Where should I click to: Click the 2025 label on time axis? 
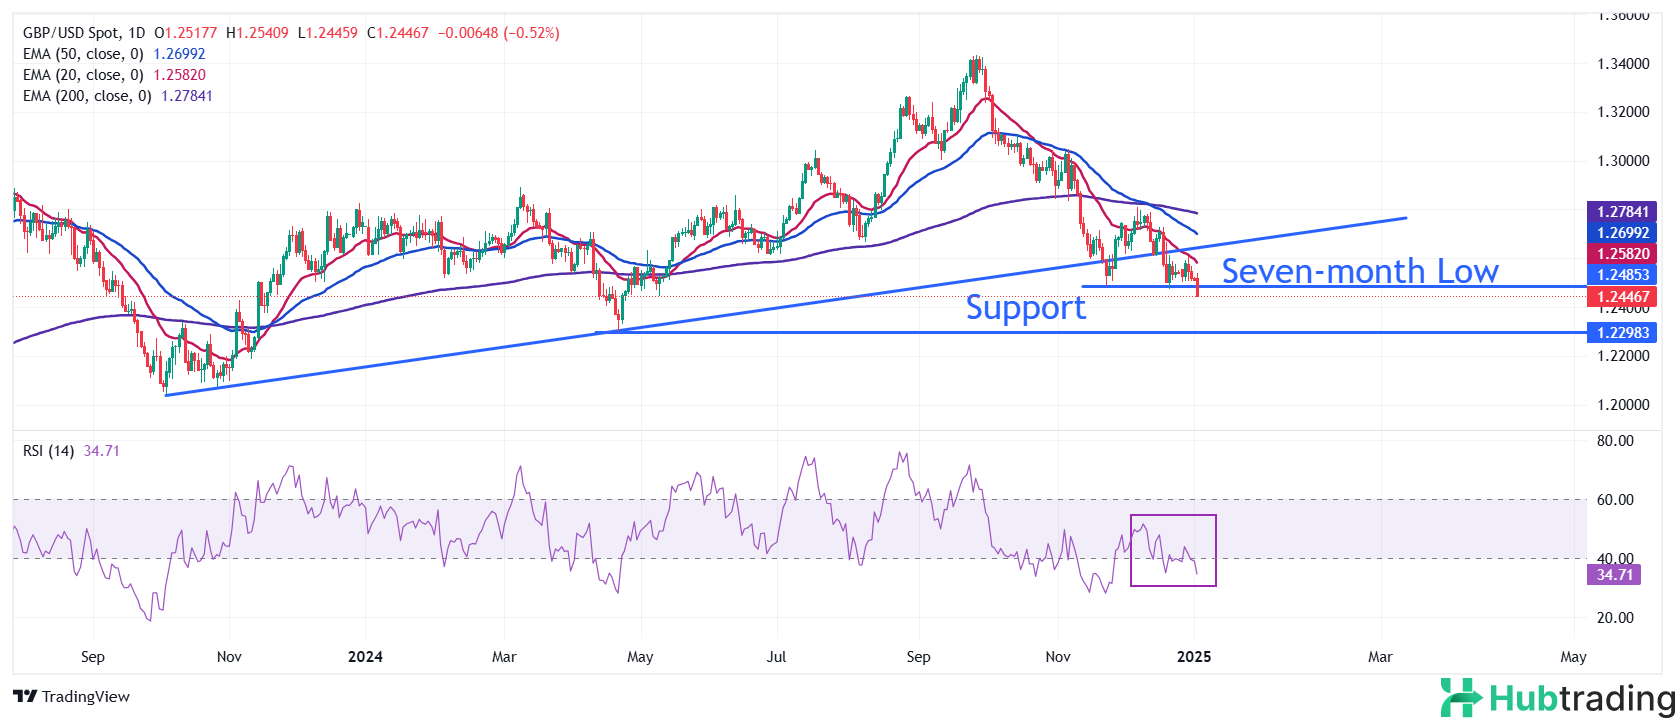coord(1194,657)
